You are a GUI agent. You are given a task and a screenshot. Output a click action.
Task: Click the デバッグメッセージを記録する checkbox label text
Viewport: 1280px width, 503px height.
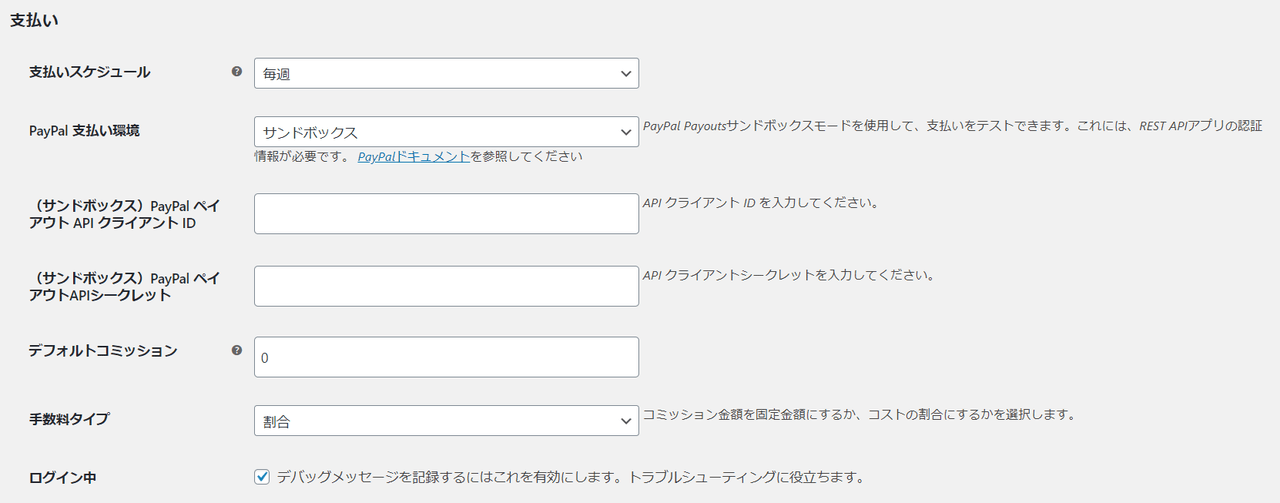(570, 477)
